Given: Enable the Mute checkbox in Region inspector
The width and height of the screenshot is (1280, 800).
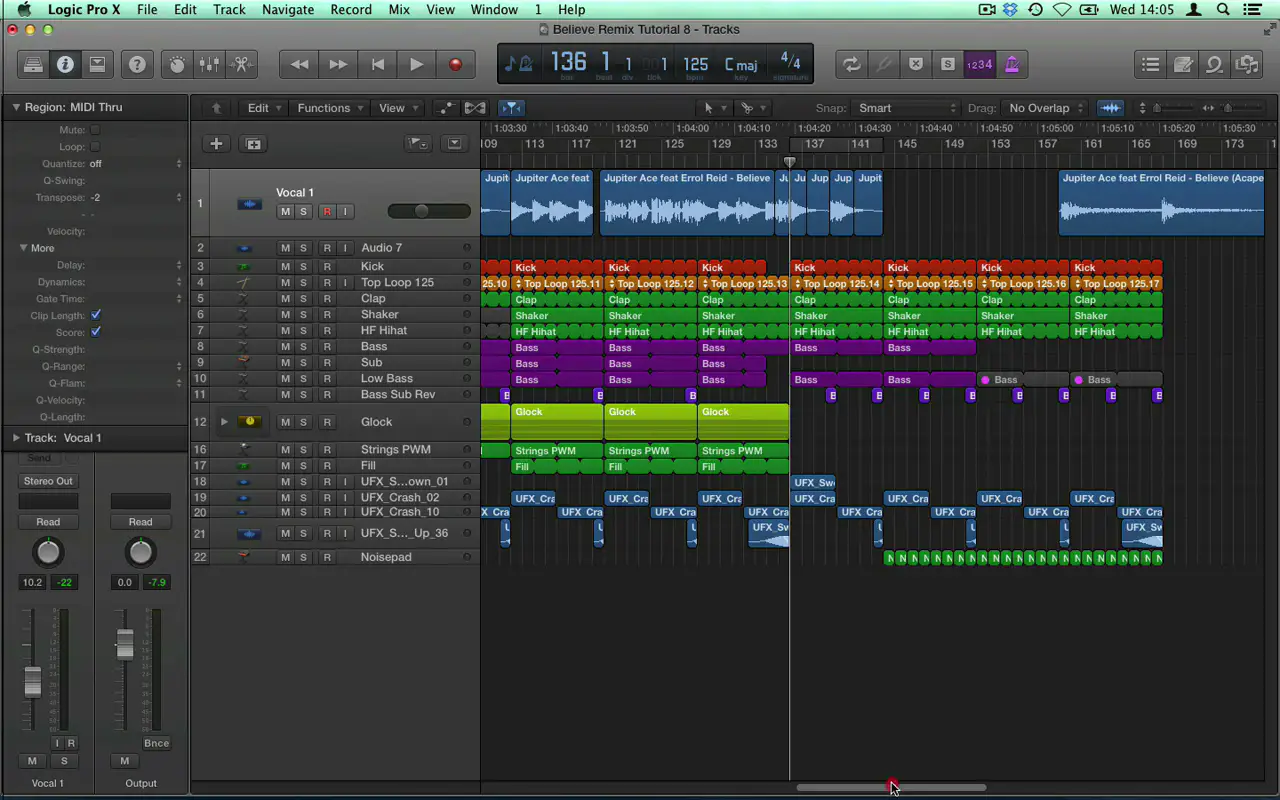Looking at the screenshot, I should 95,130.
